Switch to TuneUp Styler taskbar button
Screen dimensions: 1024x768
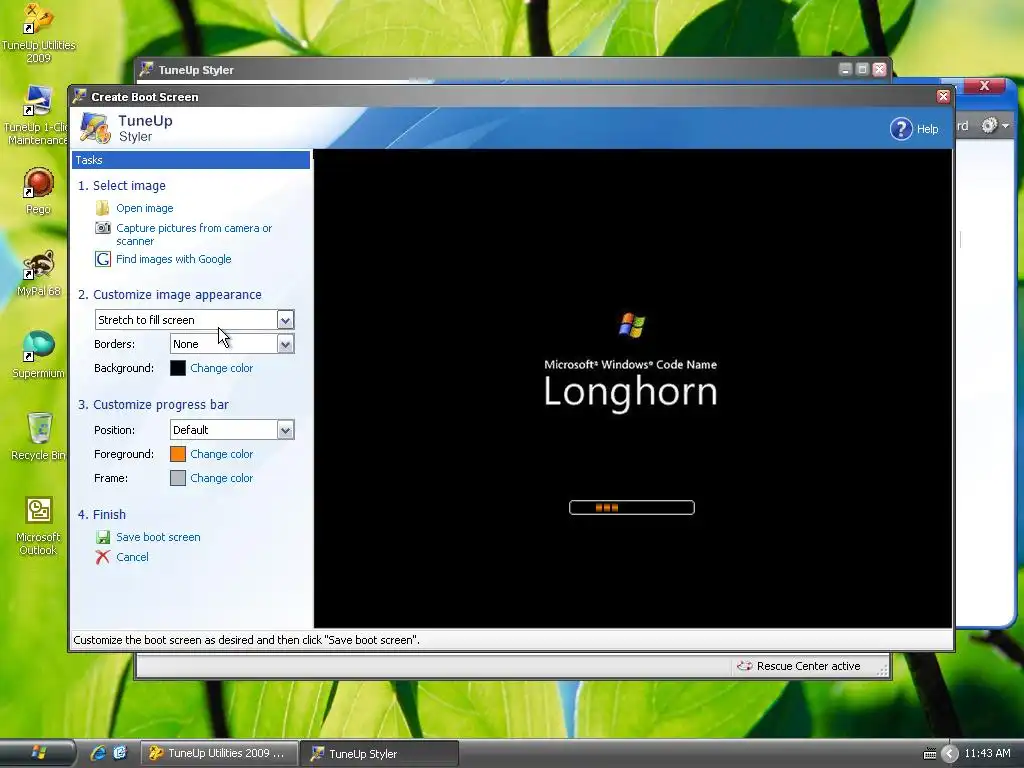tap(379, 754)
